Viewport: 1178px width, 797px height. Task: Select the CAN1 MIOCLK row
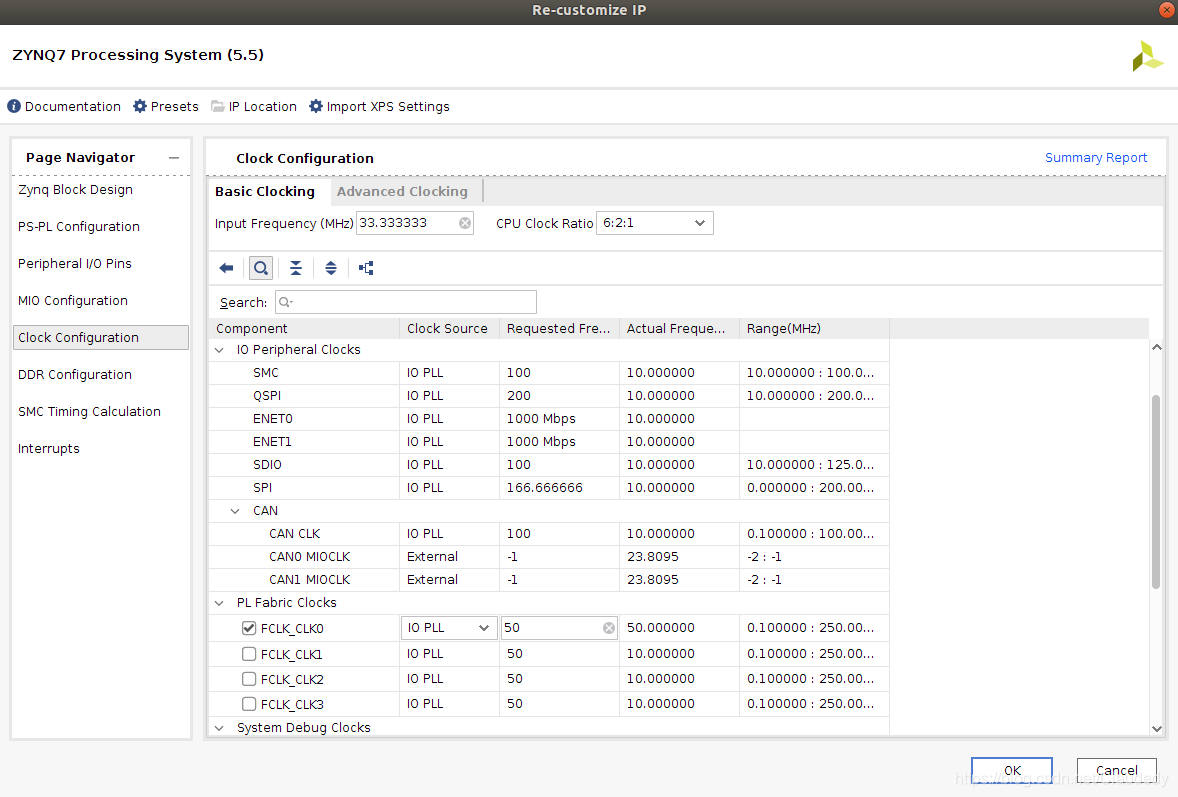coord(549,580)
